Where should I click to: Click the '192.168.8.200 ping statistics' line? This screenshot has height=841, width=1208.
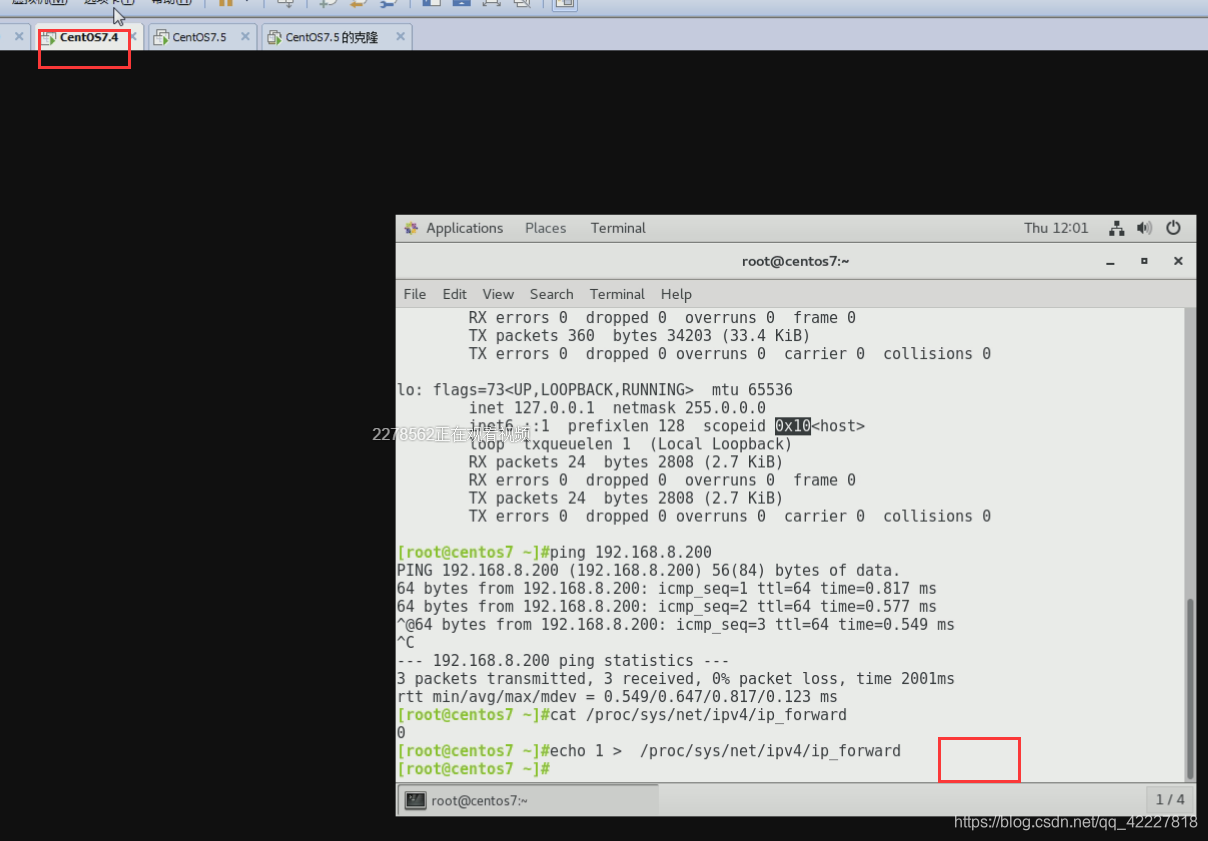coord(563,661)
